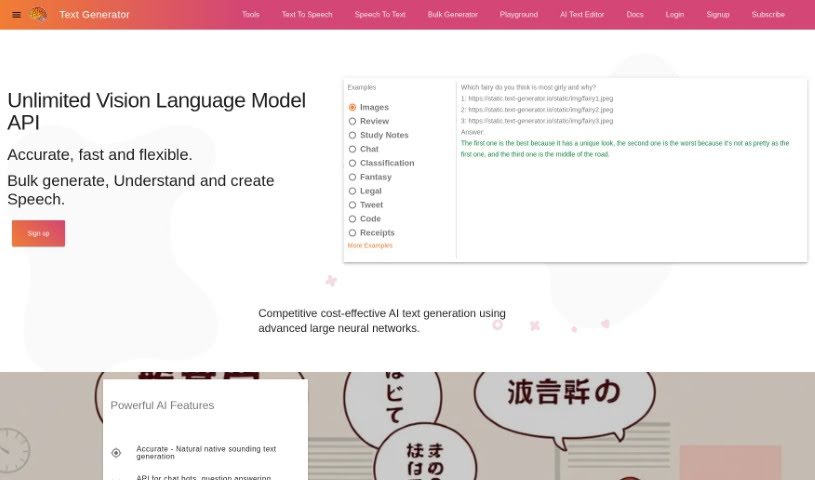Select the Review example radio
This screenshot has width=815, height=480.
click(352, 121)
